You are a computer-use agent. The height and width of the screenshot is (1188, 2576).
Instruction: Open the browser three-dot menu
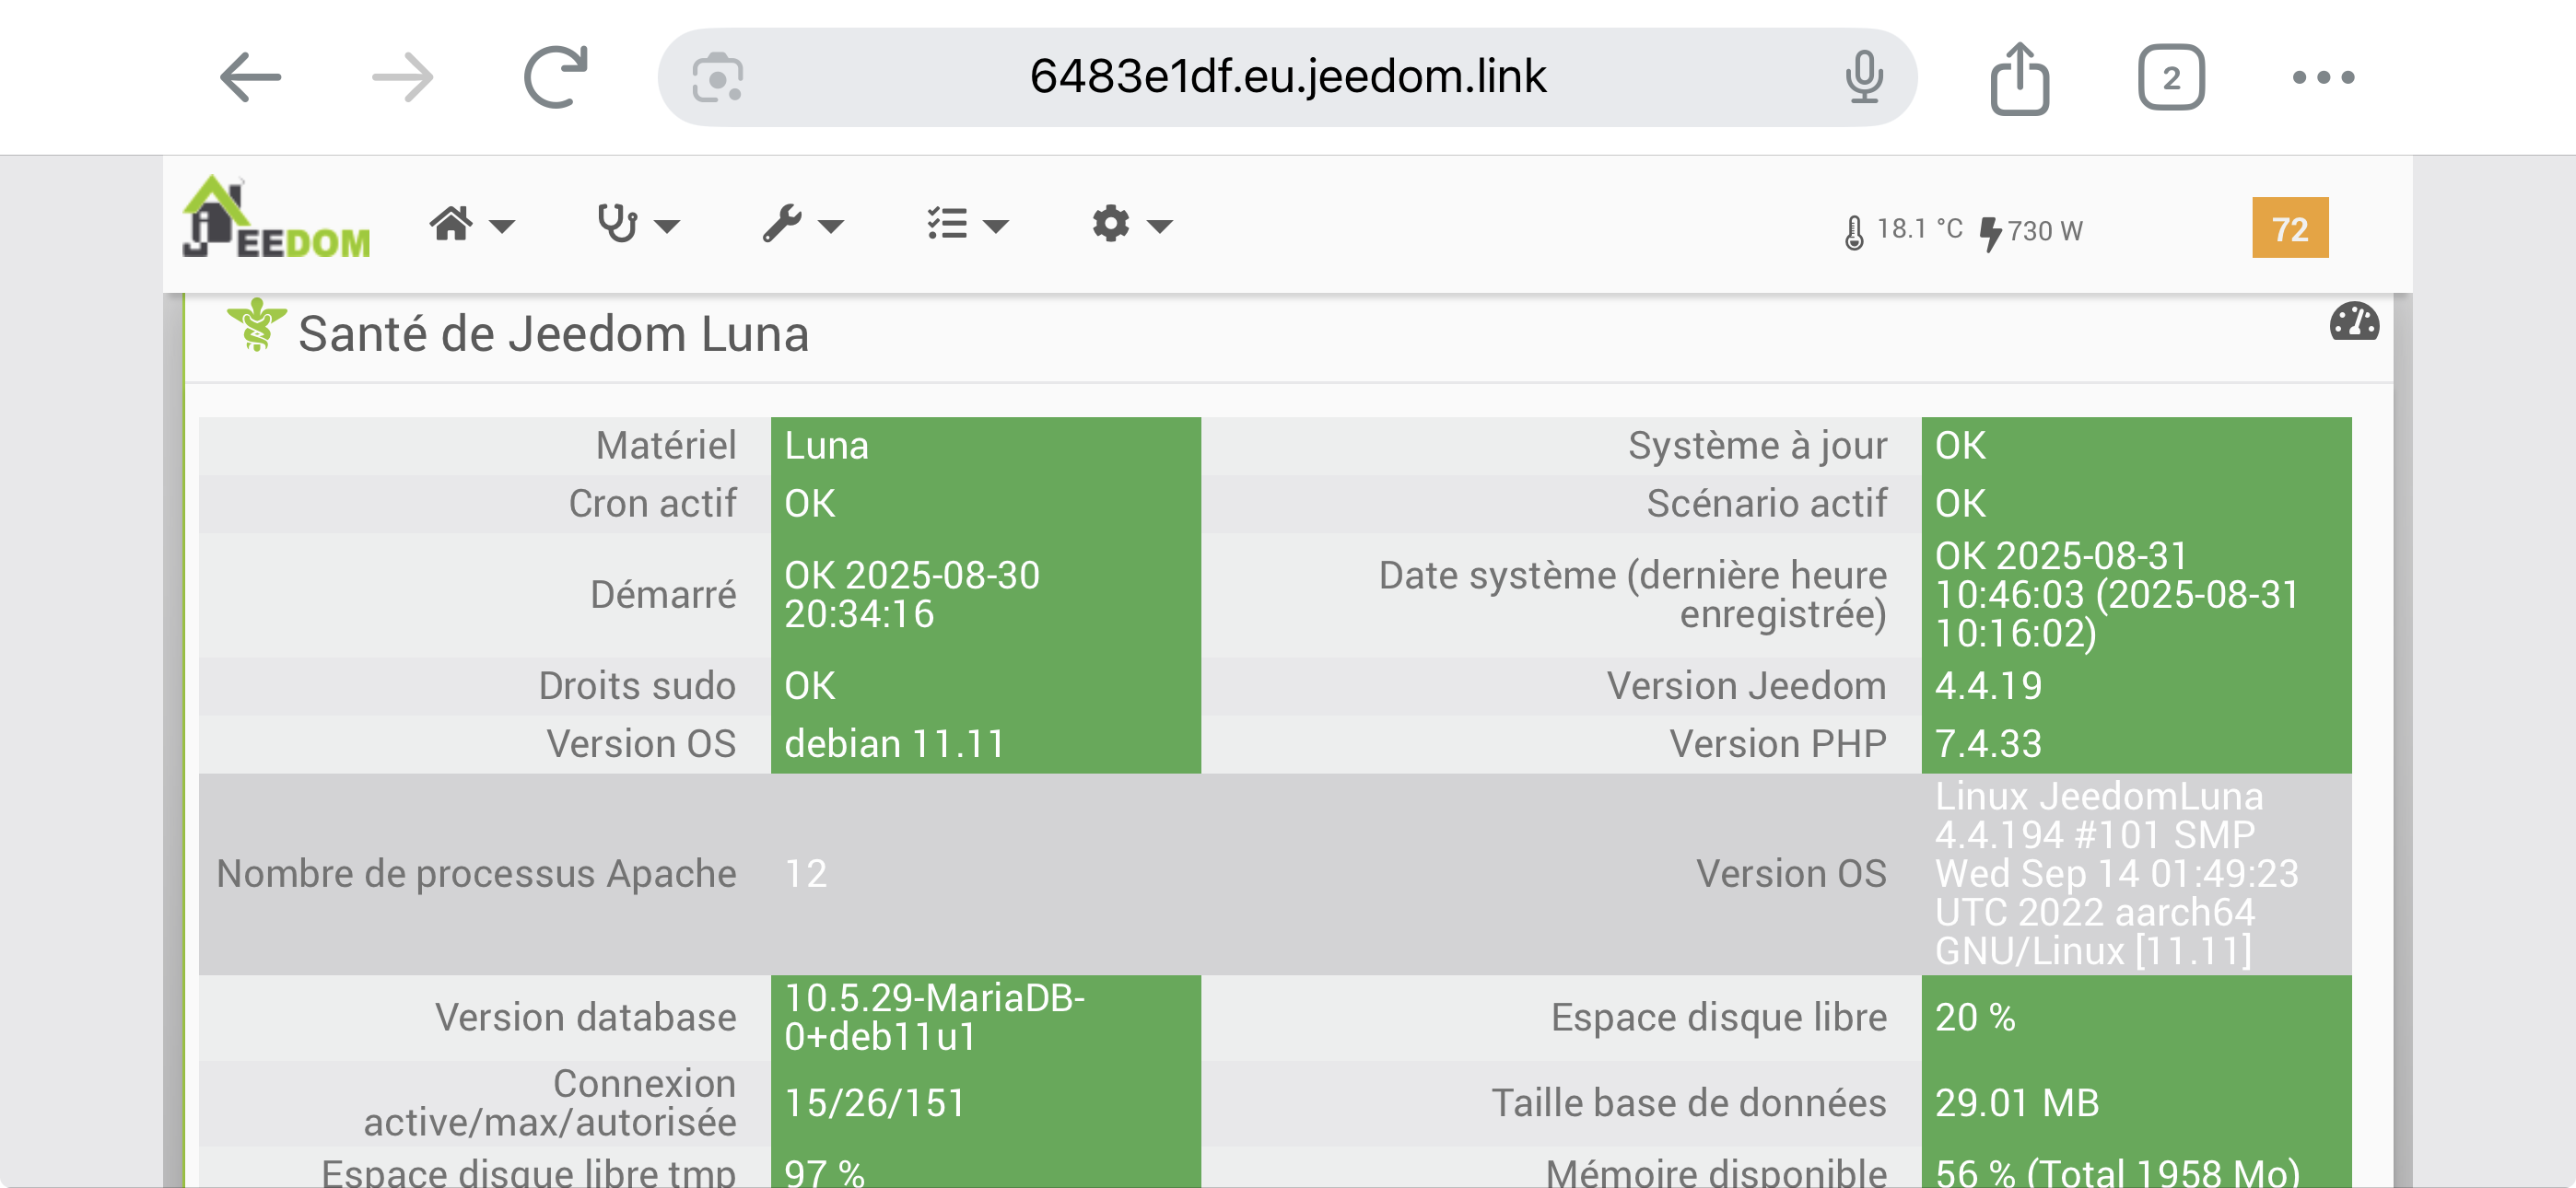click(x=2323, y=77)
